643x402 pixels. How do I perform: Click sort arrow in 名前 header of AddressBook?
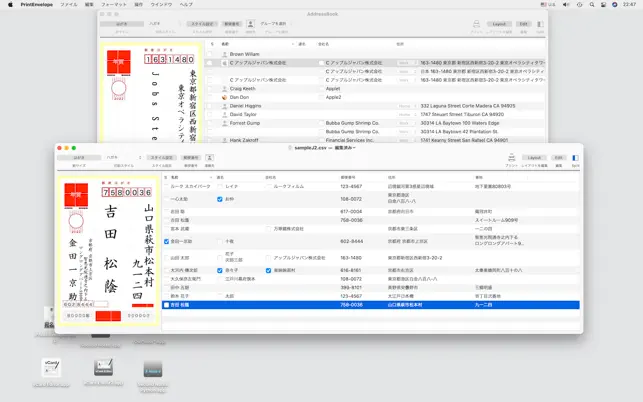pyautogui.click(x=293, y=44)
